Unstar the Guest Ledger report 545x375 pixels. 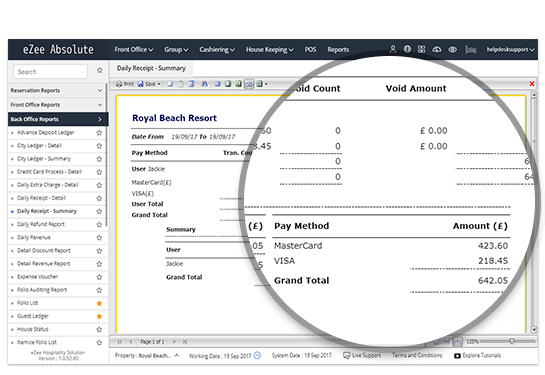(99, 316)
